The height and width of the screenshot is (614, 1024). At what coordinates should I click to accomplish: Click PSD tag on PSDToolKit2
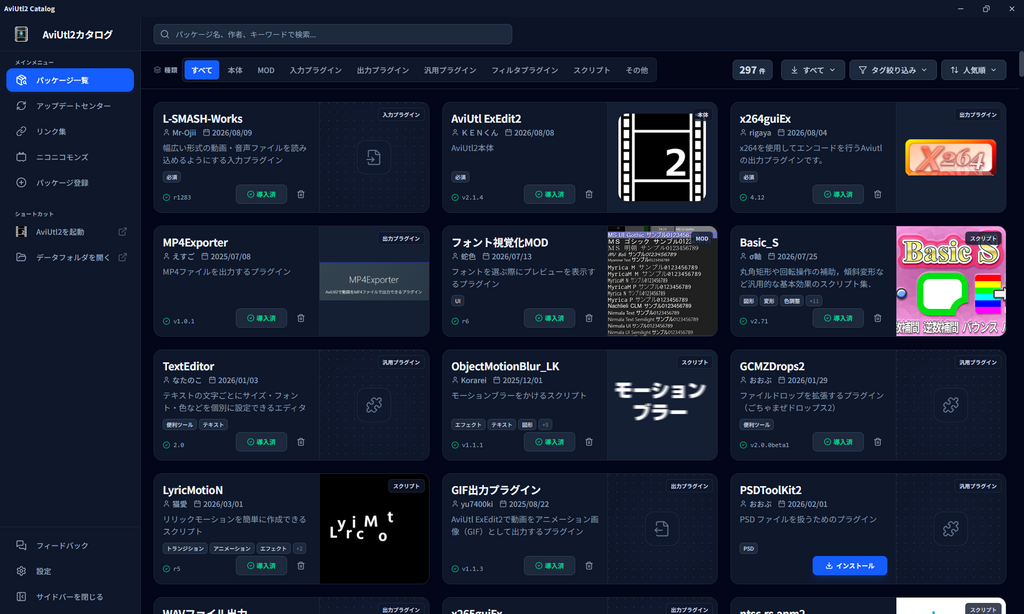pyautogui.click(x=748, y=549)
